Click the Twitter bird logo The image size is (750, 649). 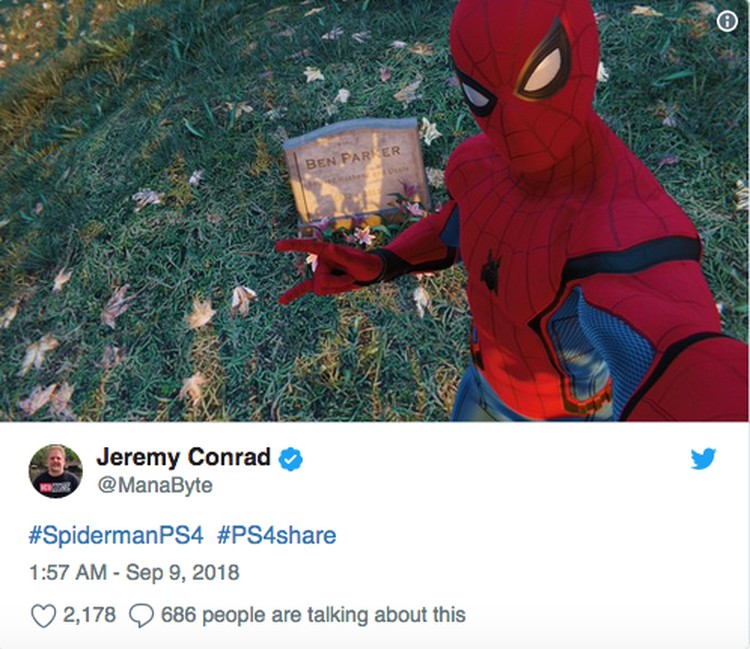click(703, 458)
